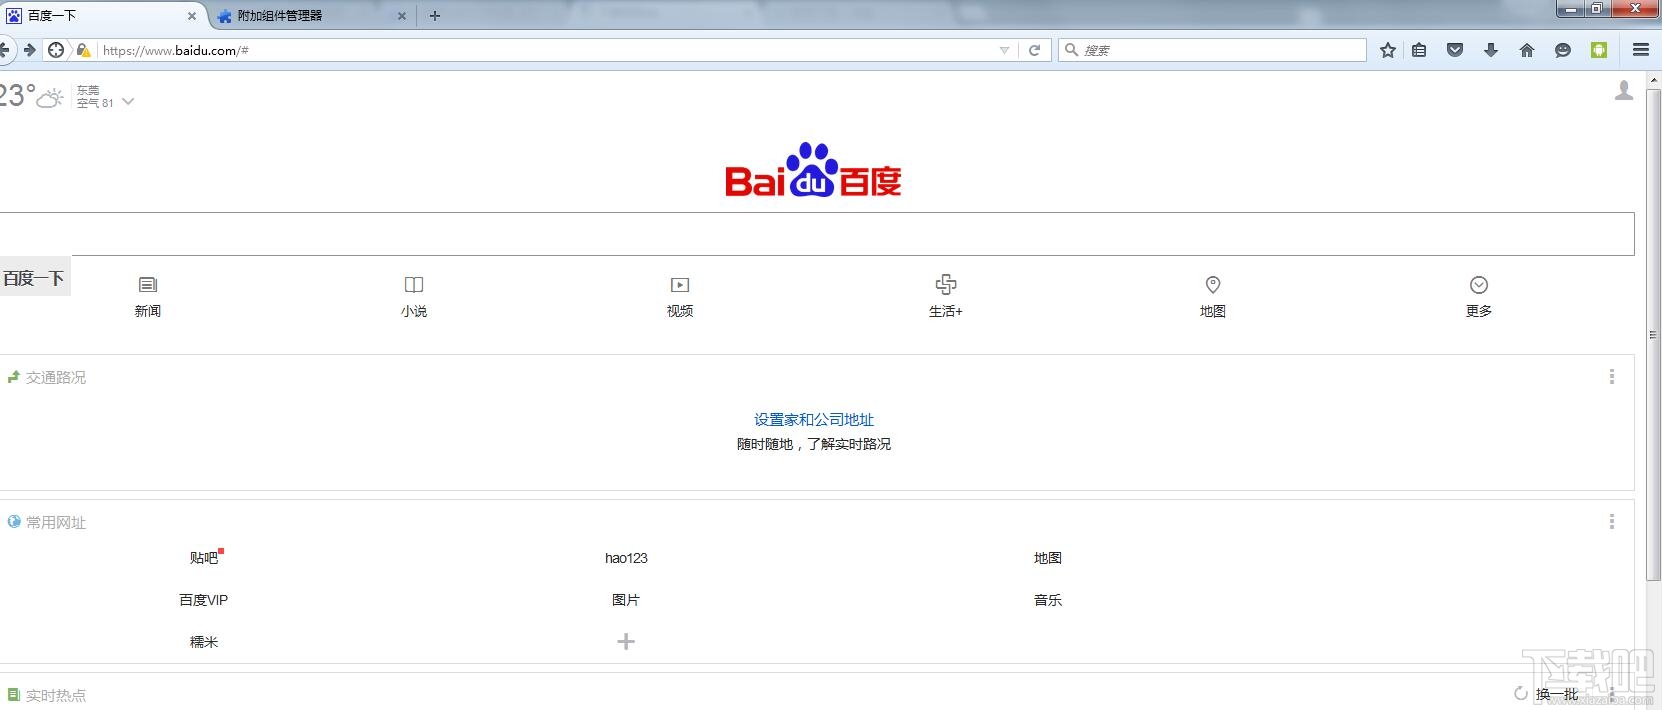Click the 23° temperature reading
Image resolution: width=1662 pixels, height=710 pixels.
click(17, 96)
